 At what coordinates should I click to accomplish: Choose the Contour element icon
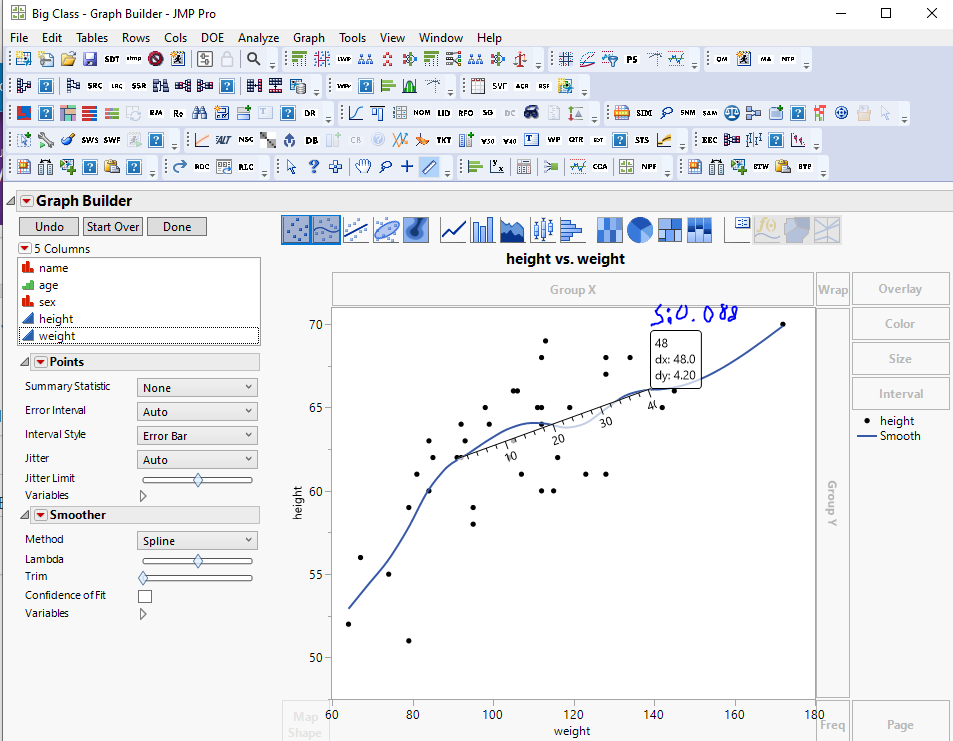416,230
